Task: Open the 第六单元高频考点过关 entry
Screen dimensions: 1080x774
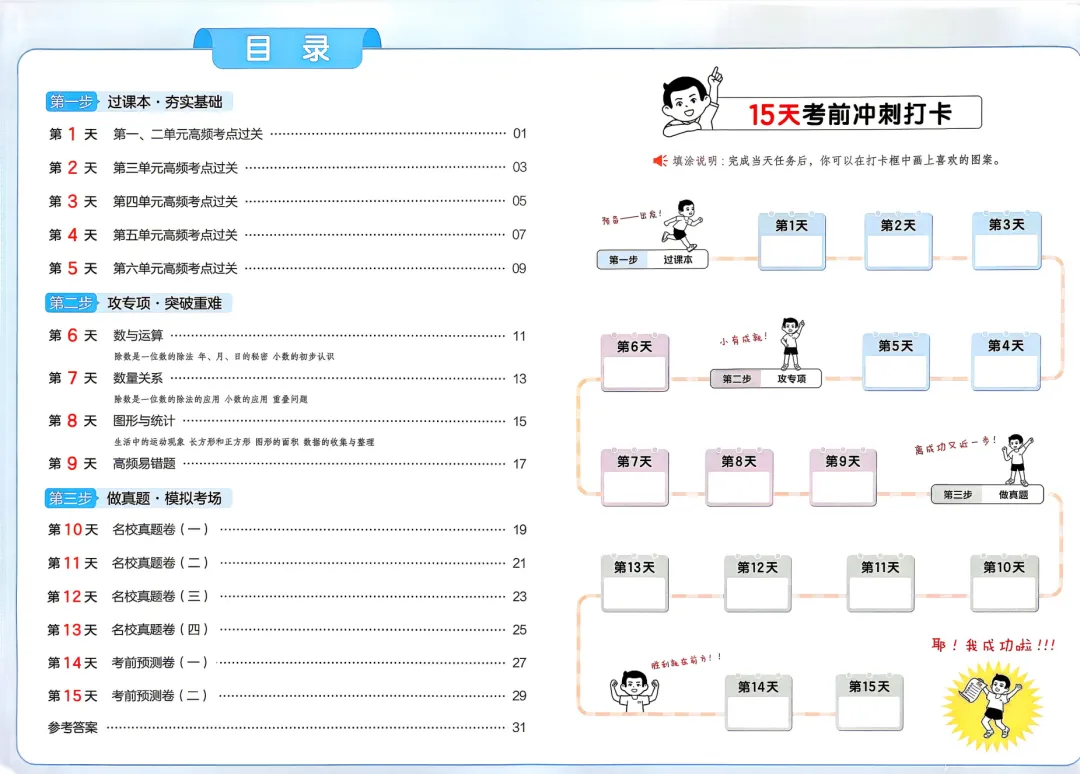Action: [287, 269]
